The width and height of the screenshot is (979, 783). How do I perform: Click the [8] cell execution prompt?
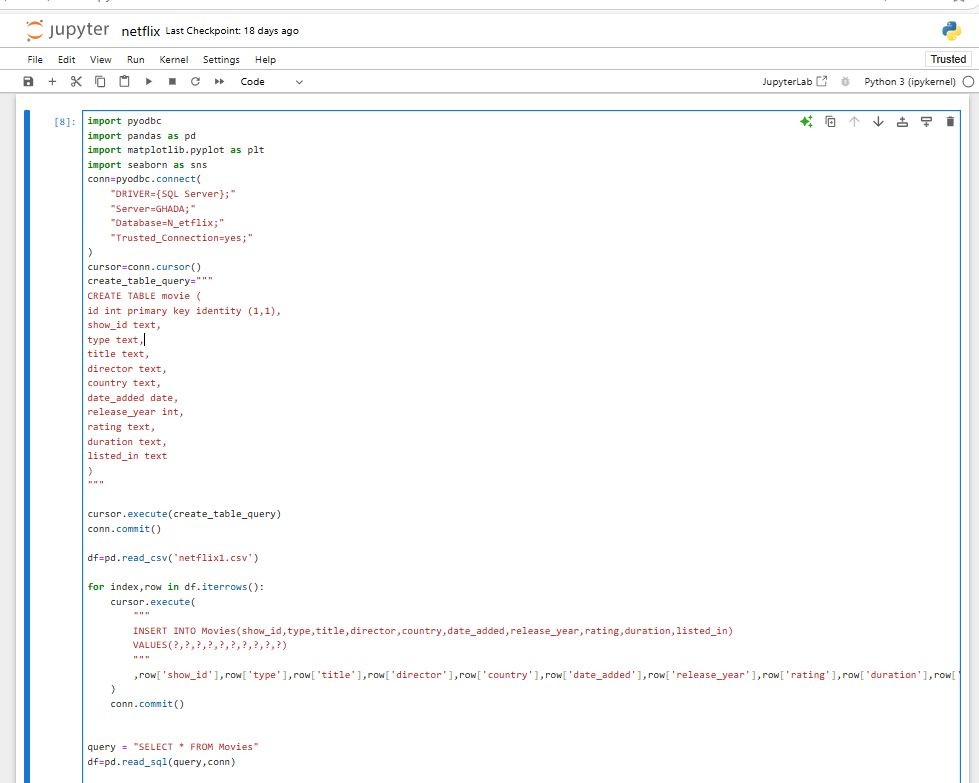point(65,122)
